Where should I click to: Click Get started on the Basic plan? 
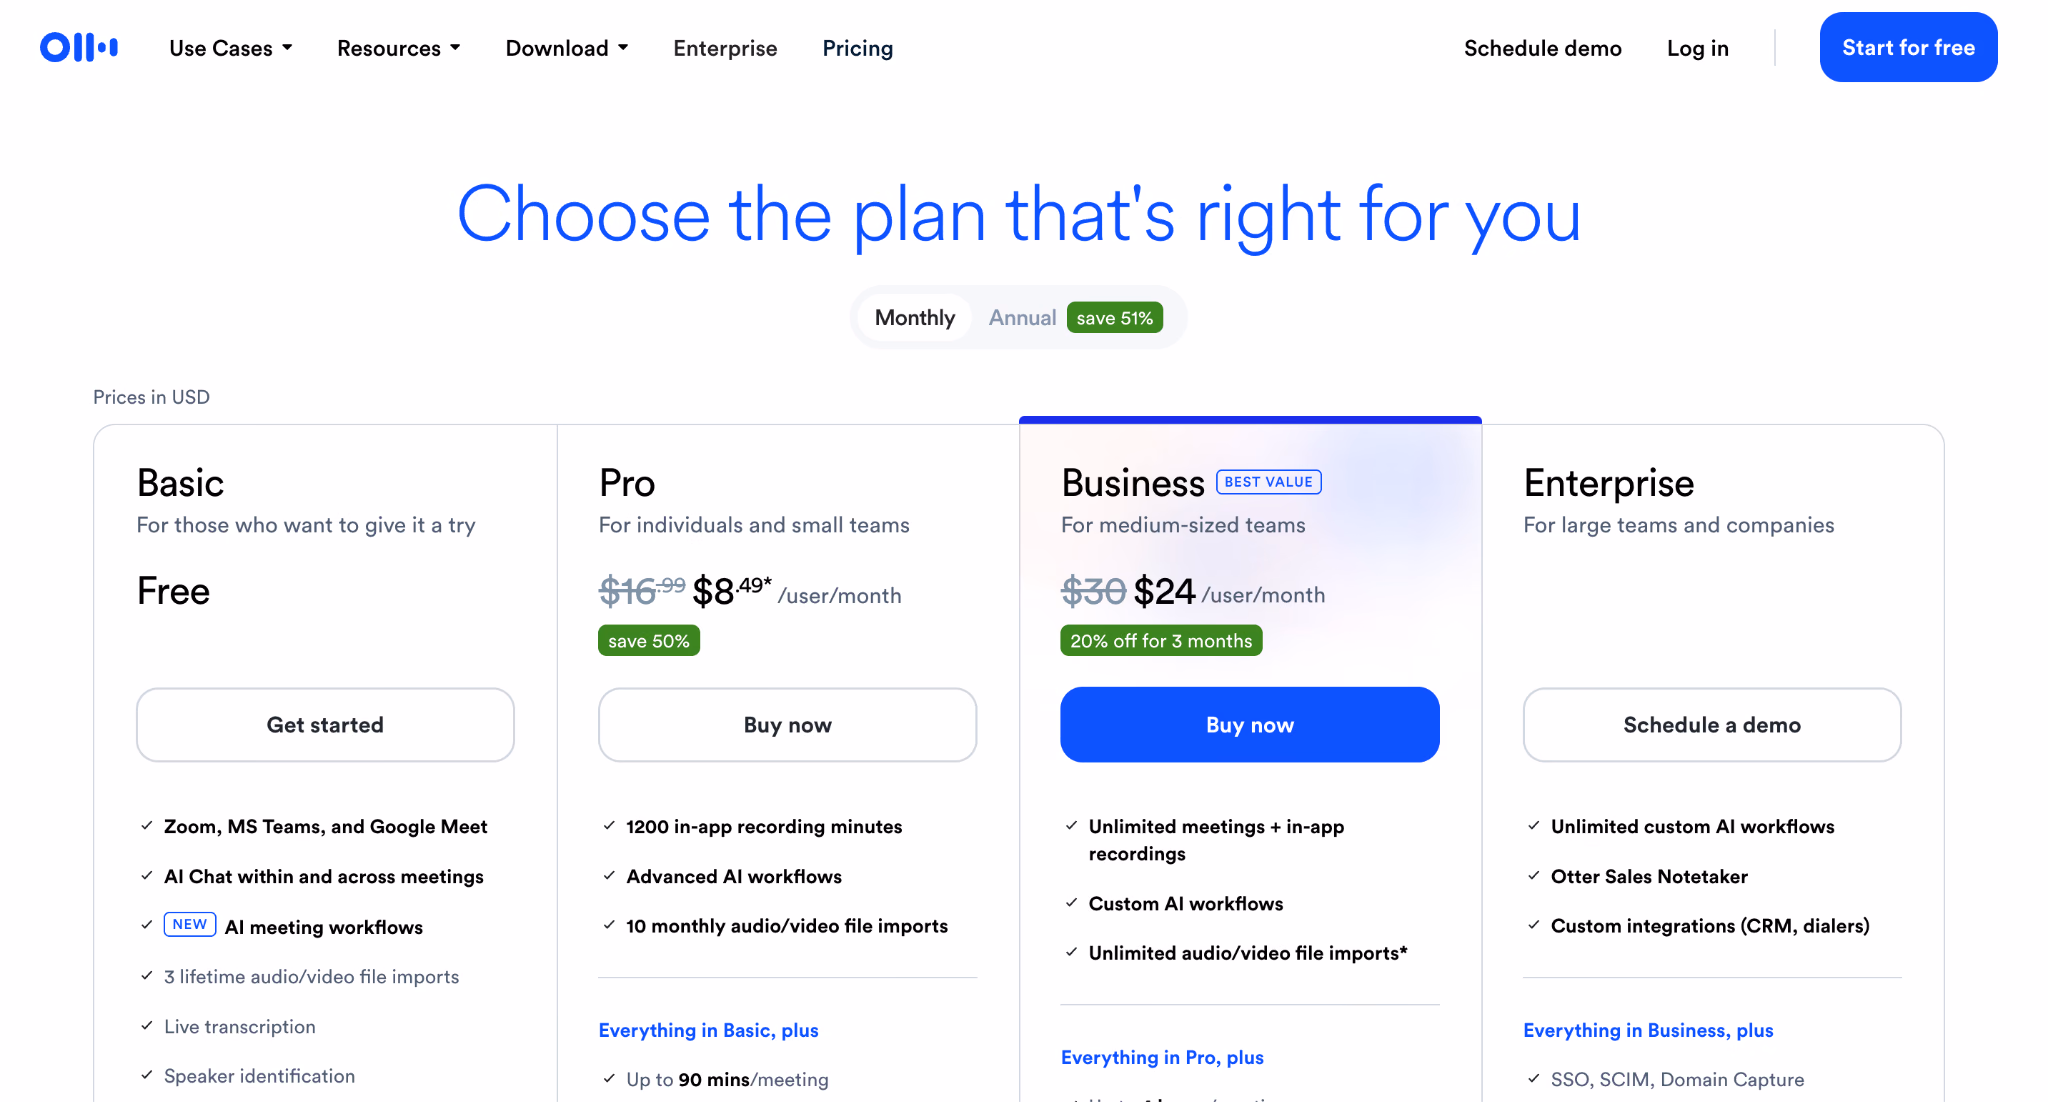point(325,725)
